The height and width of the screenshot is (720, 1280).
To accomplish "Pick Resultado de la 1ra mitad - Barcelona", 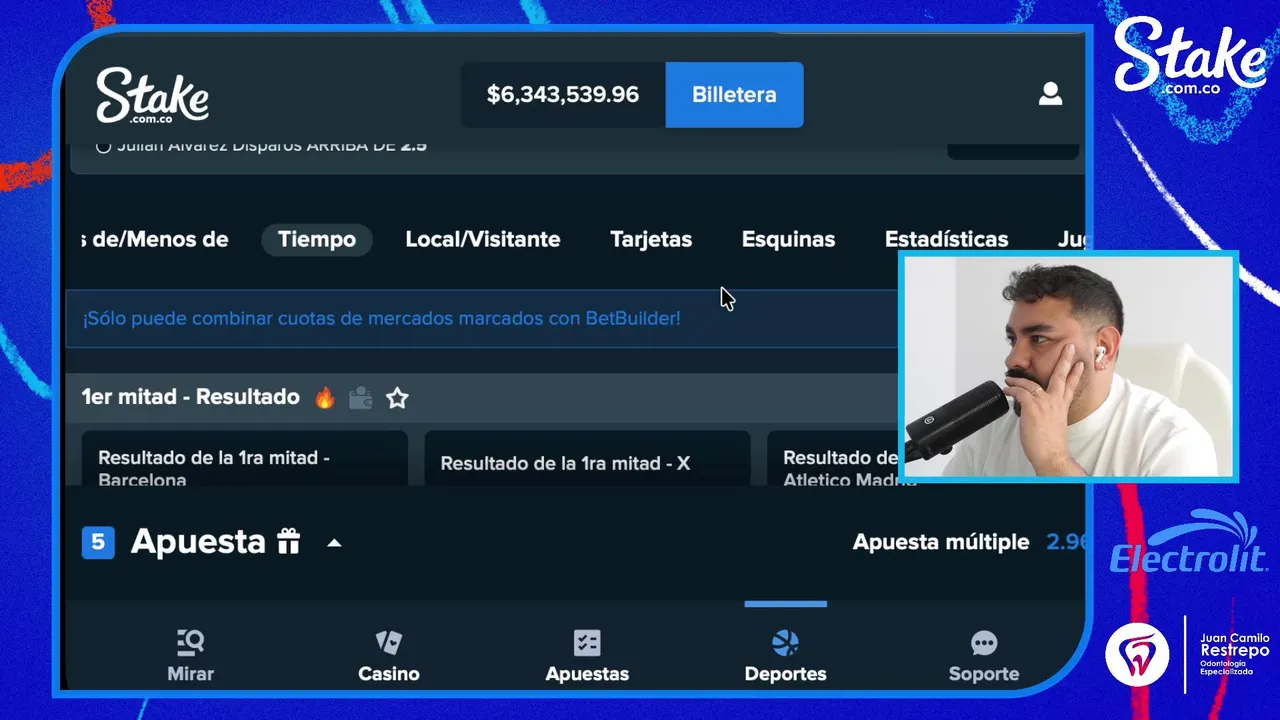I will click(244, 459).
